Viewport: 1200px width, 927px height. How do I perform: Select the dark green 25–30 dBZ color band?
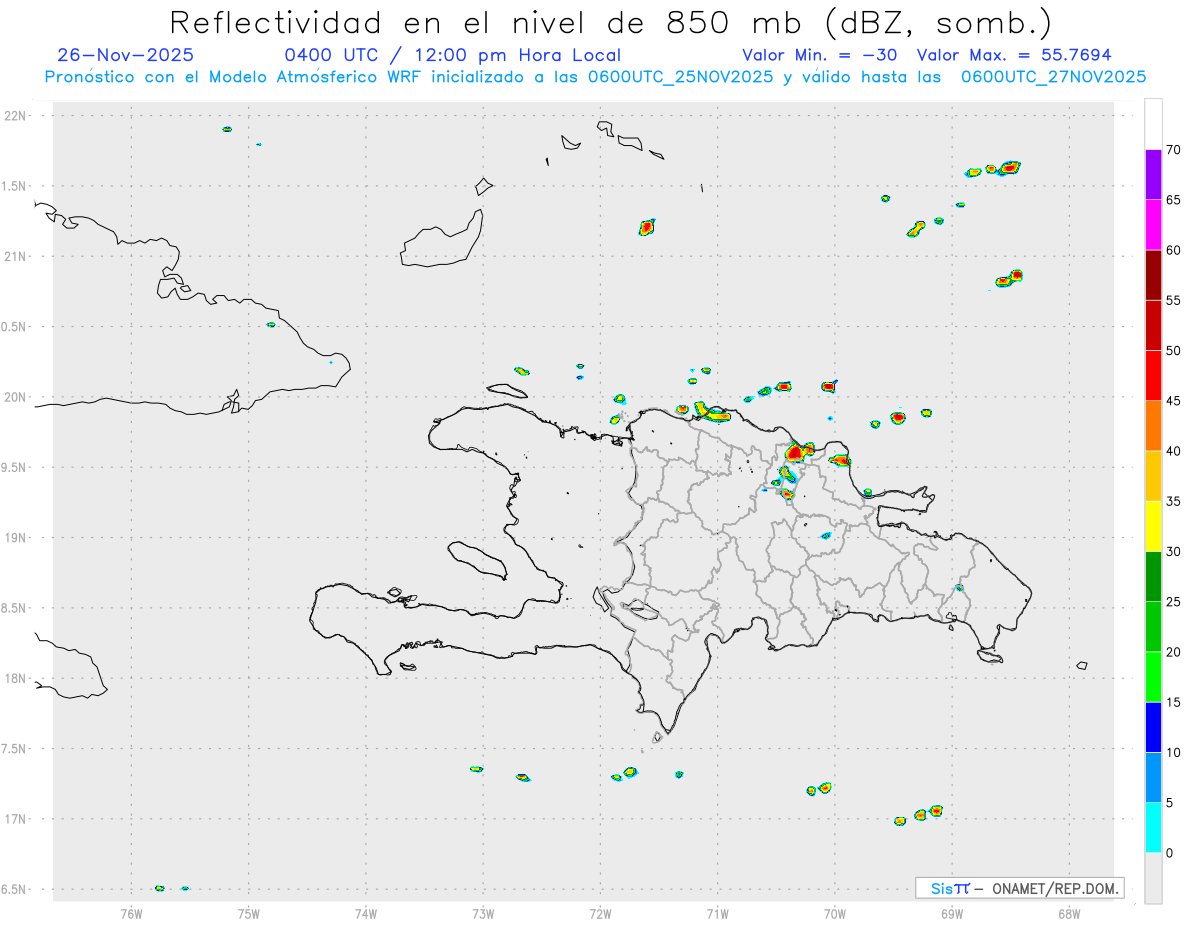(x=1153, y=576)
